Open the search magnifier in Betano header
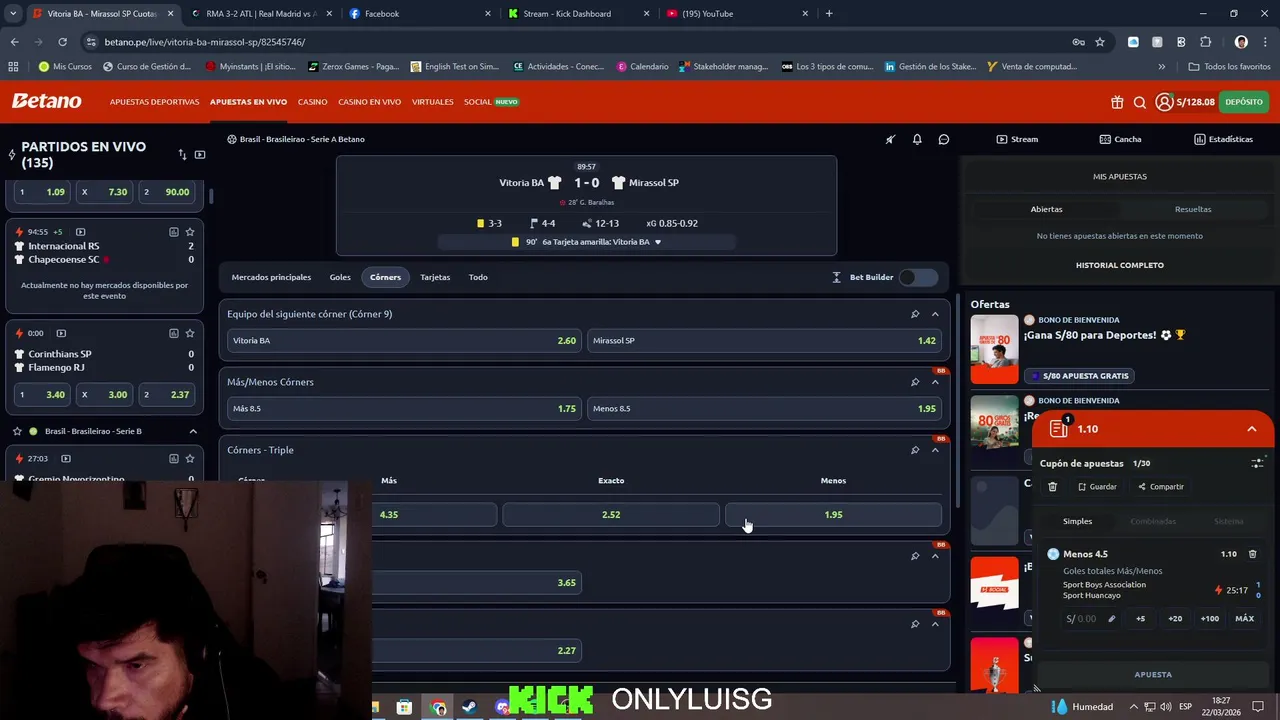1280x720 pixels. pos(1140,102)
